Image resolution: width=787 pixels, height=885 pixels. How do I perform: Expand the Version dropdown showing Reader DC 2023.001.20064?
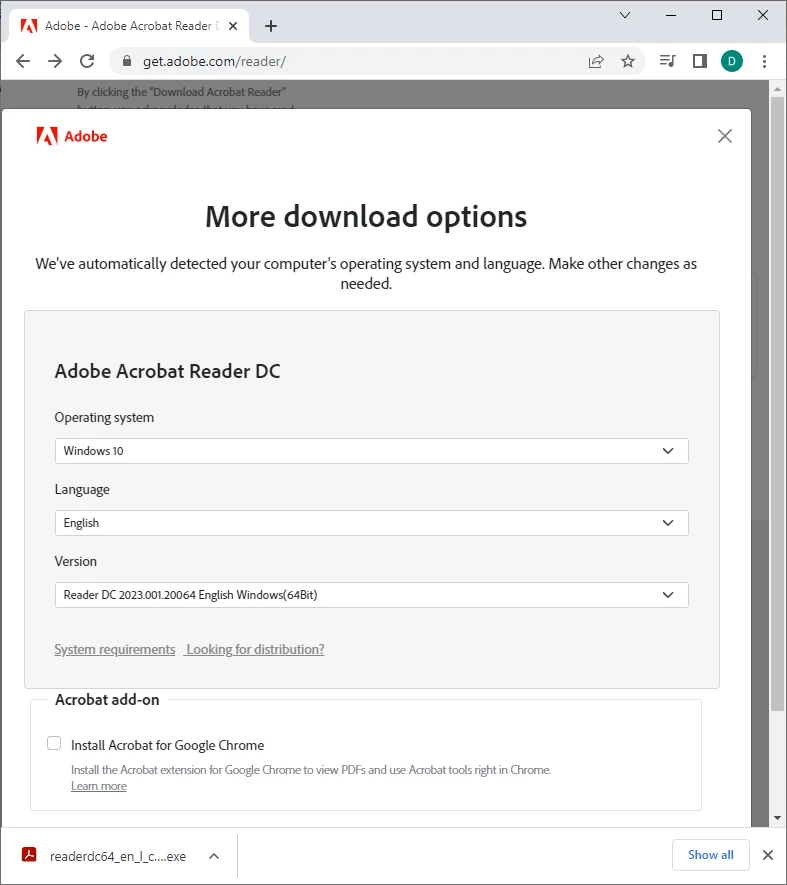point(371,595)
